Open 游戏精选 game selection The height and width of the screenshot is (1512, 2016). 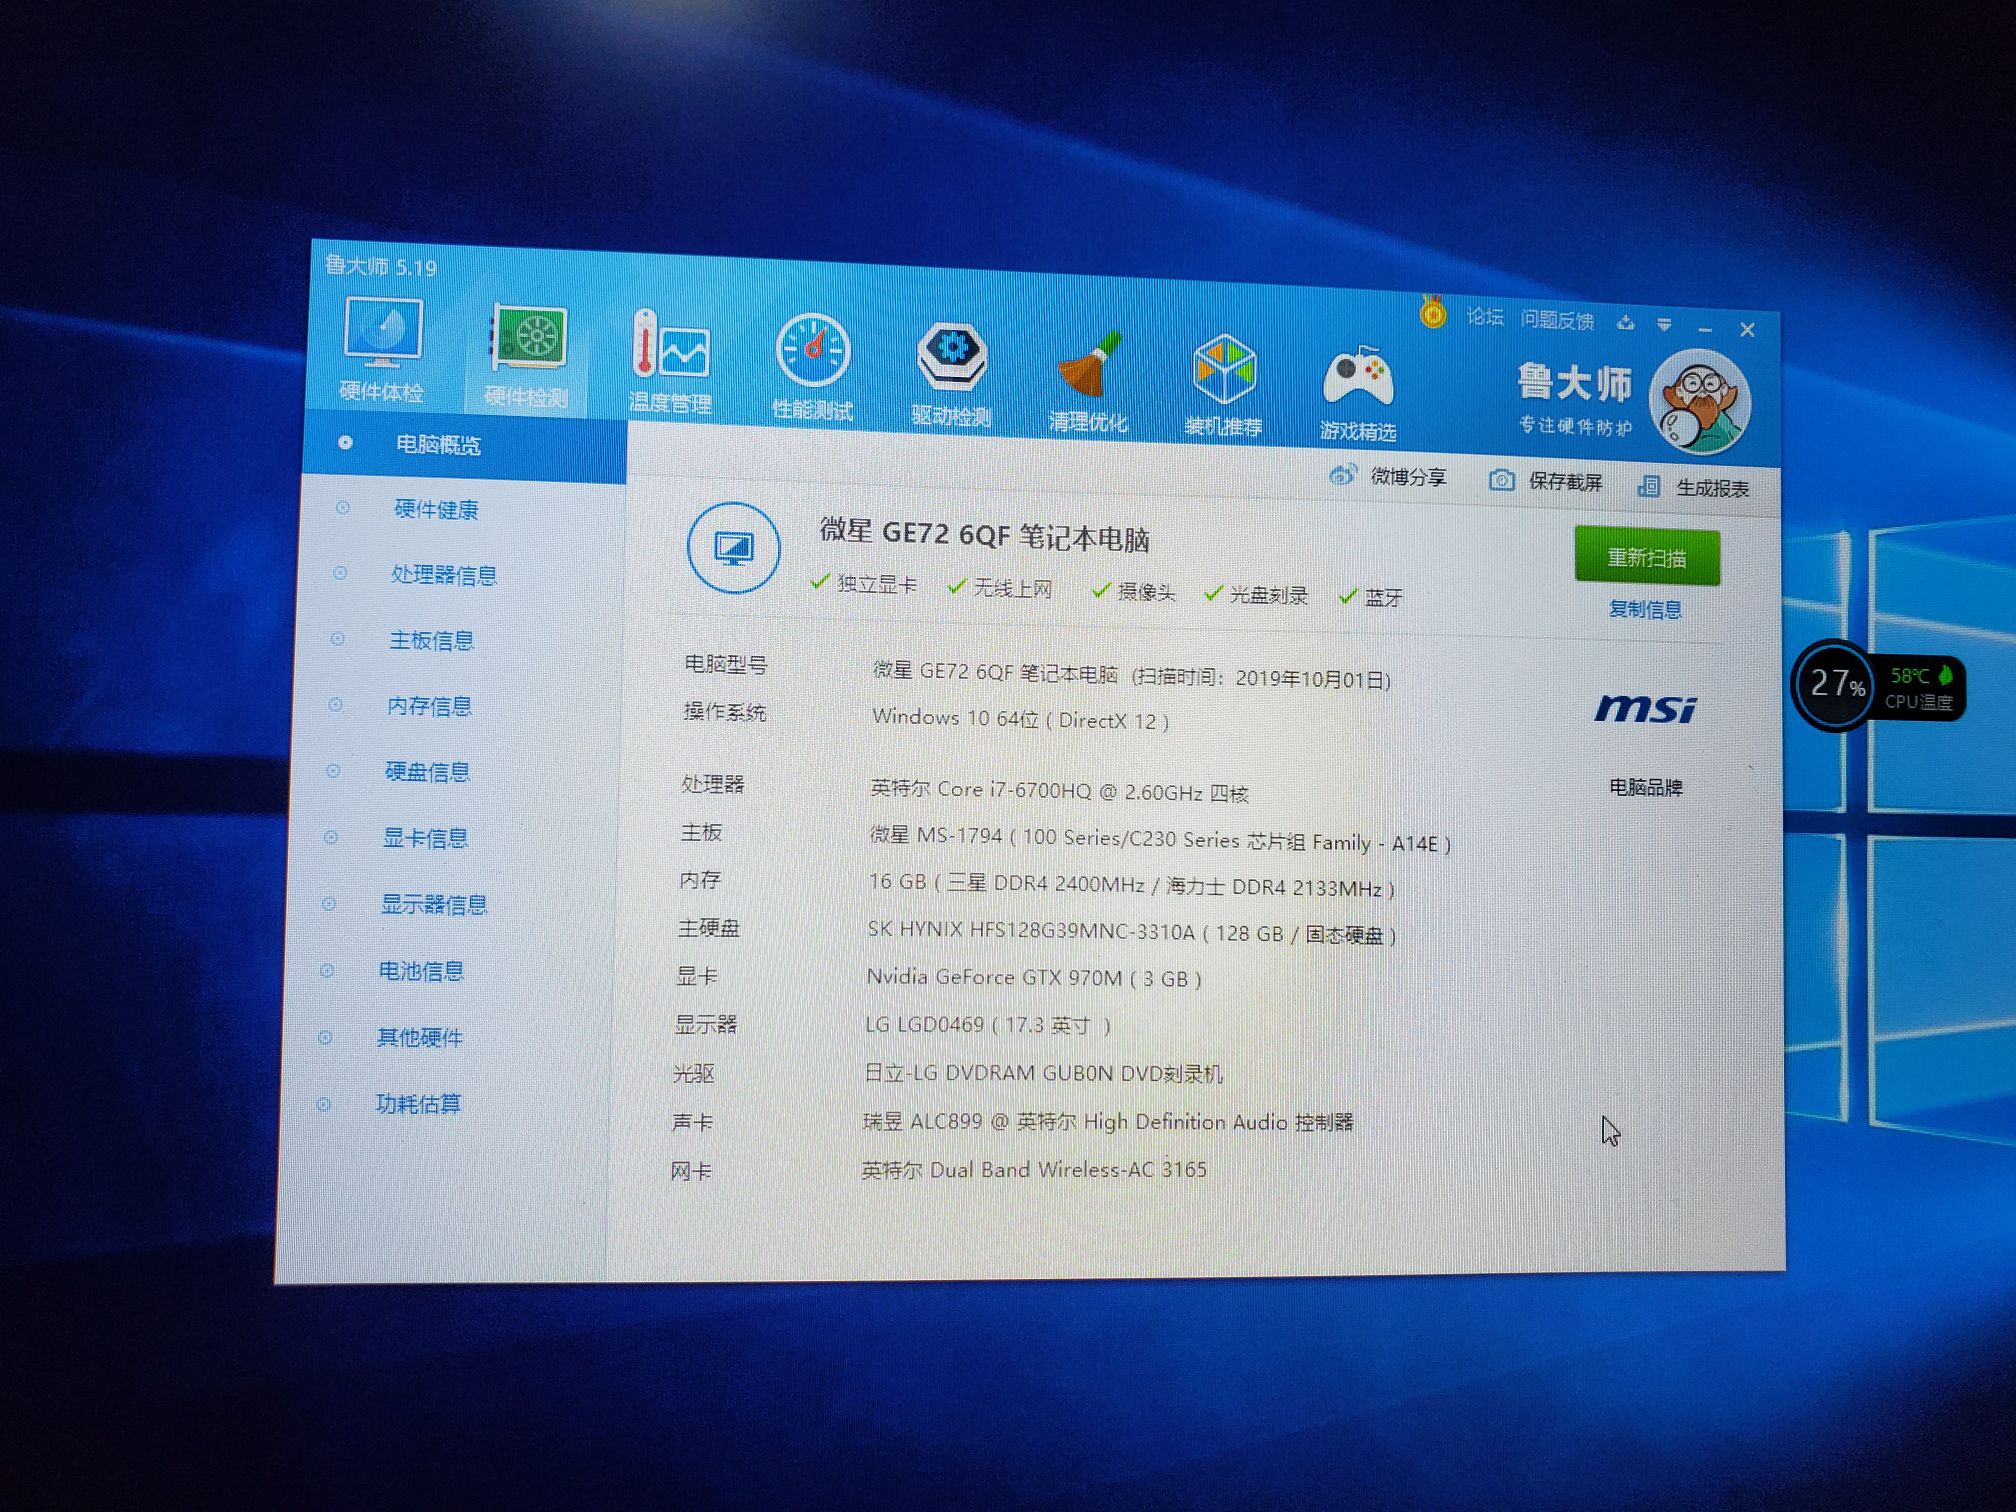pyautogui.click(x=1358, y=393)
